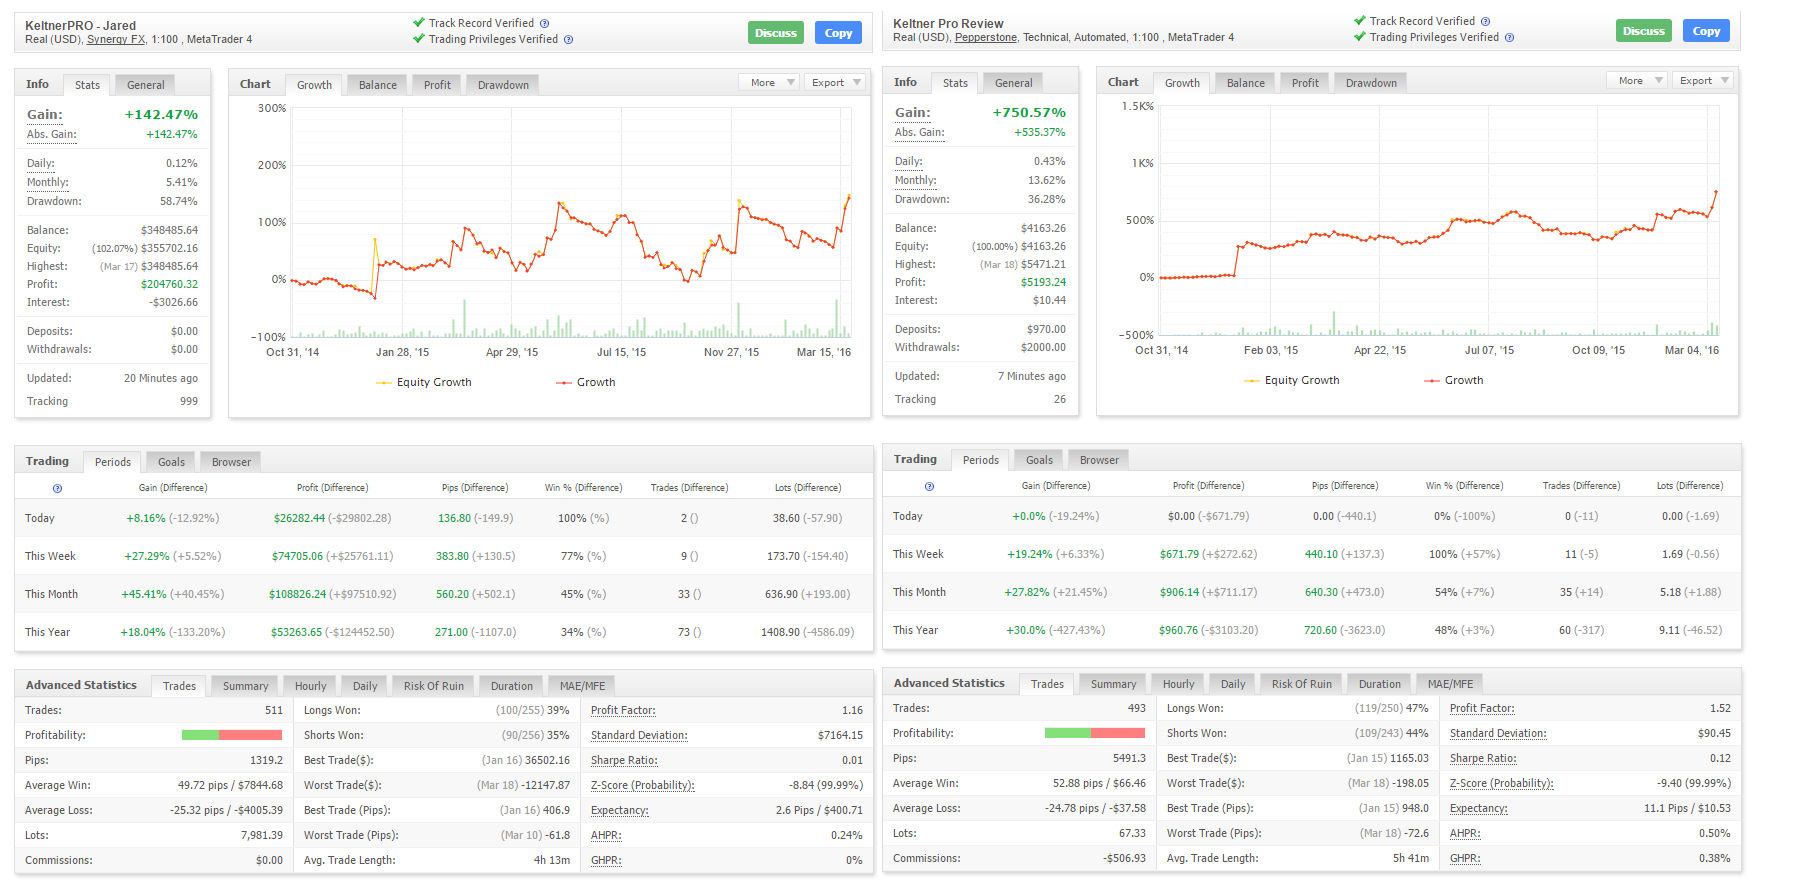The height and width of the screenshot is (889, 1800).
Task: Toggle Equity Growth legend marker in Keltner Pro Review chart
Action: pos(1252,381)
